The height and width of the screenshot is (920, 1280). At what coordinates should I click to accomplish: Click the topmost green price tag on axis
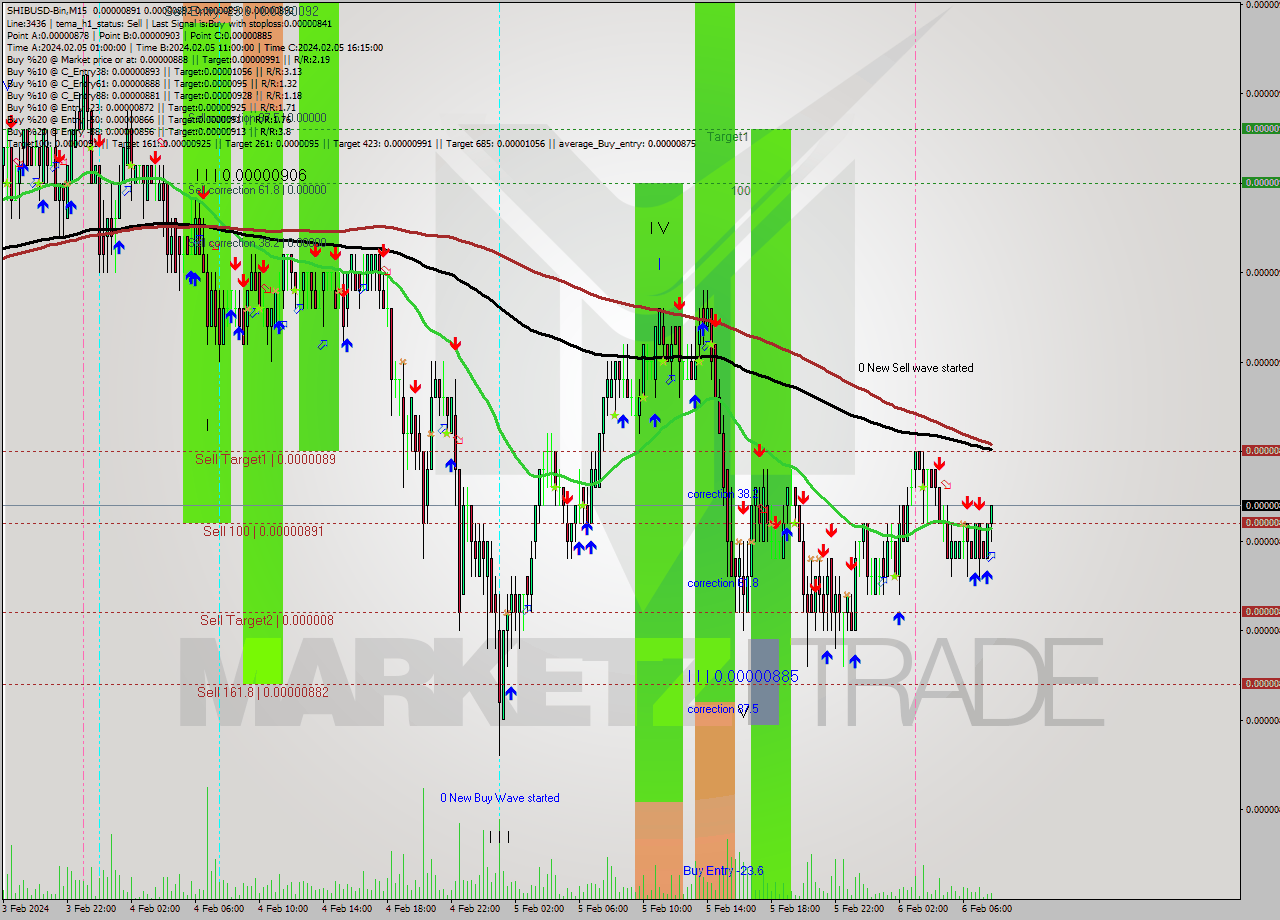tap(1260, 128)
